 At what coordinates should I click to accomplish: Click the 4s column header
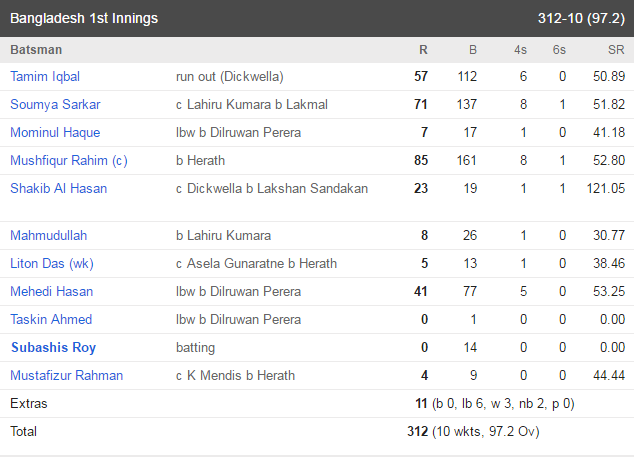[520, 50]
